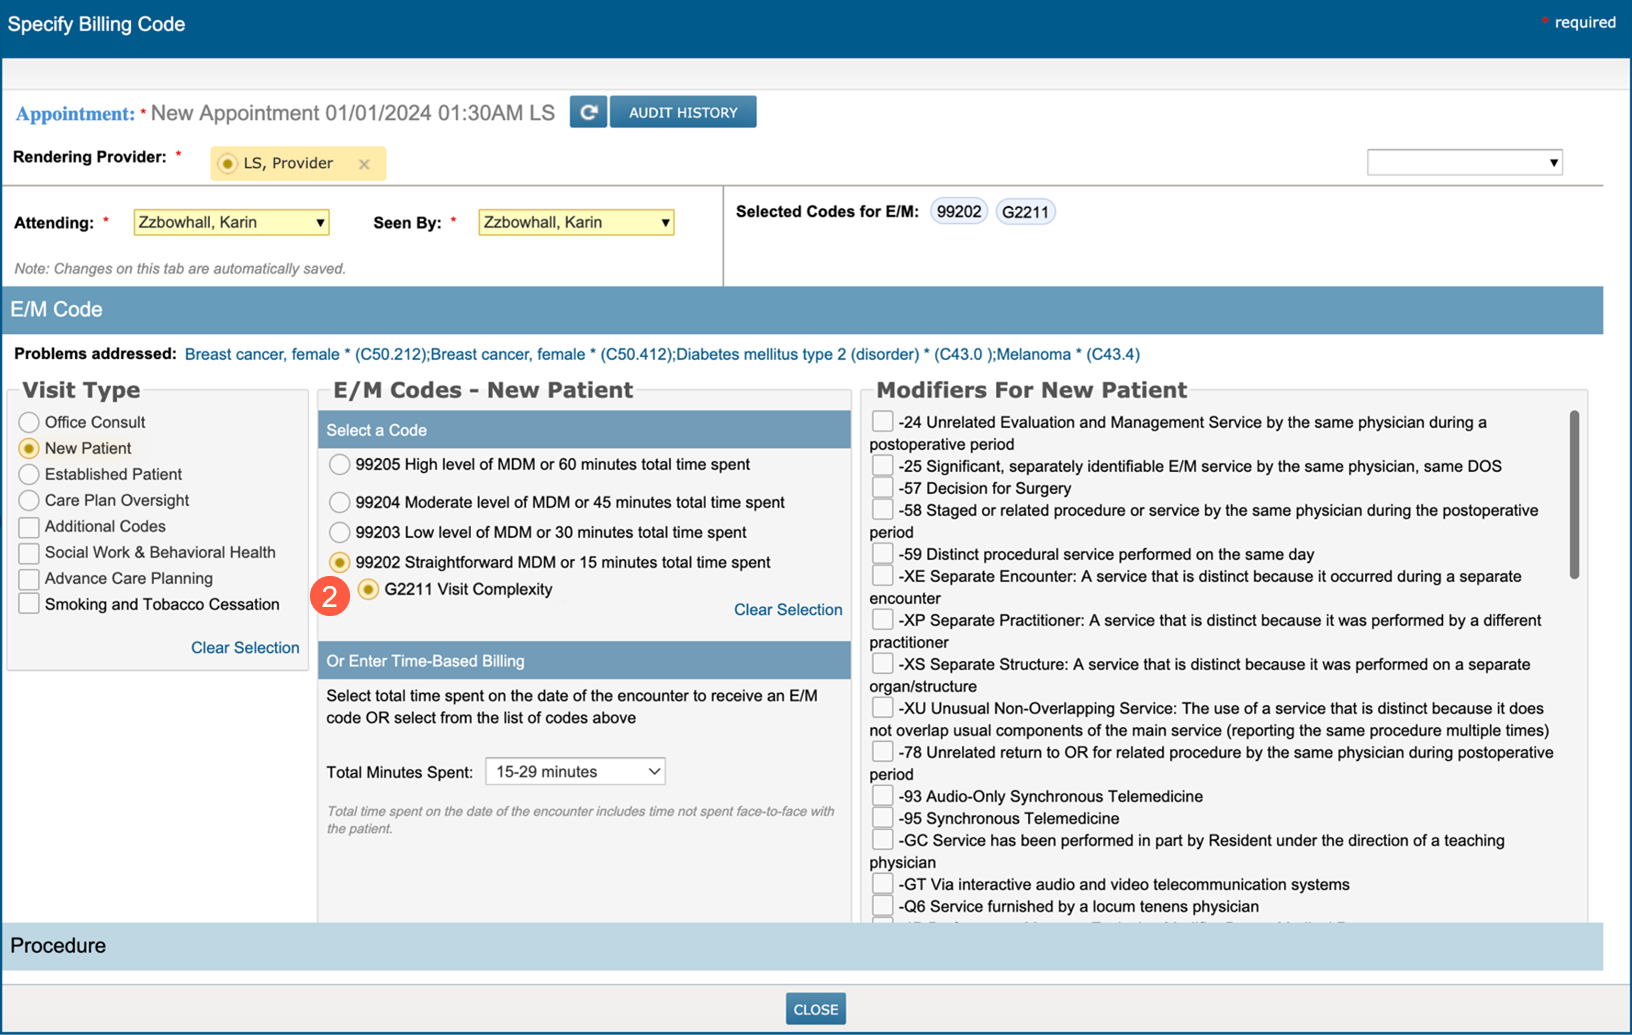Click the modifiers list vertical scrollbar
The image size is (1632, 1035).
pyautogui.click(x=1574, y=495)
